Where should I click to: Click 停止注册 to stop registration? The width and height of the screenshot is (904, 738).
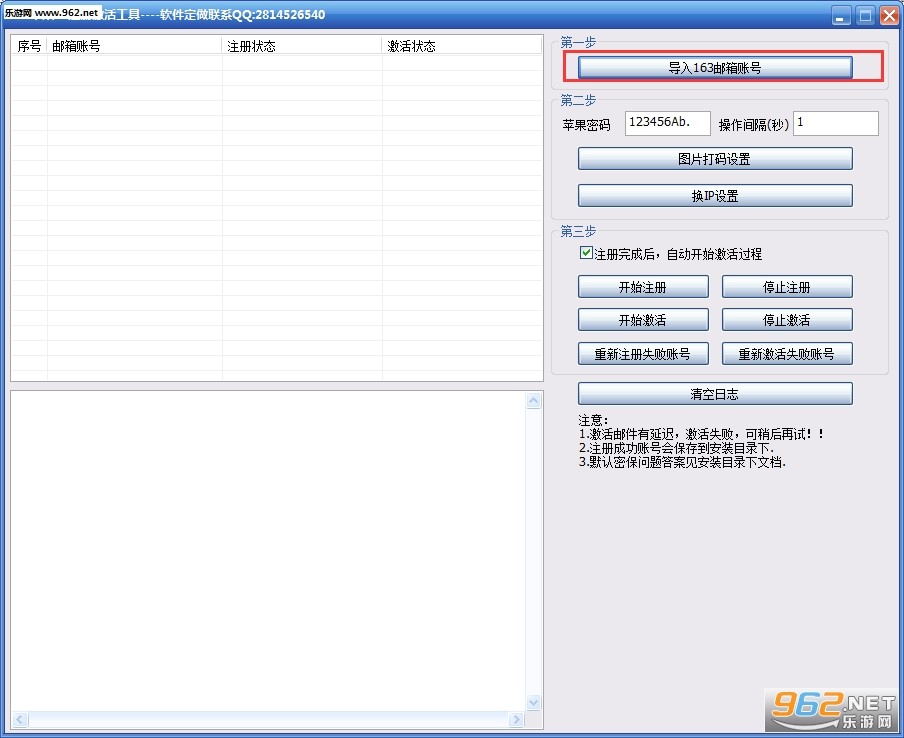786,286
